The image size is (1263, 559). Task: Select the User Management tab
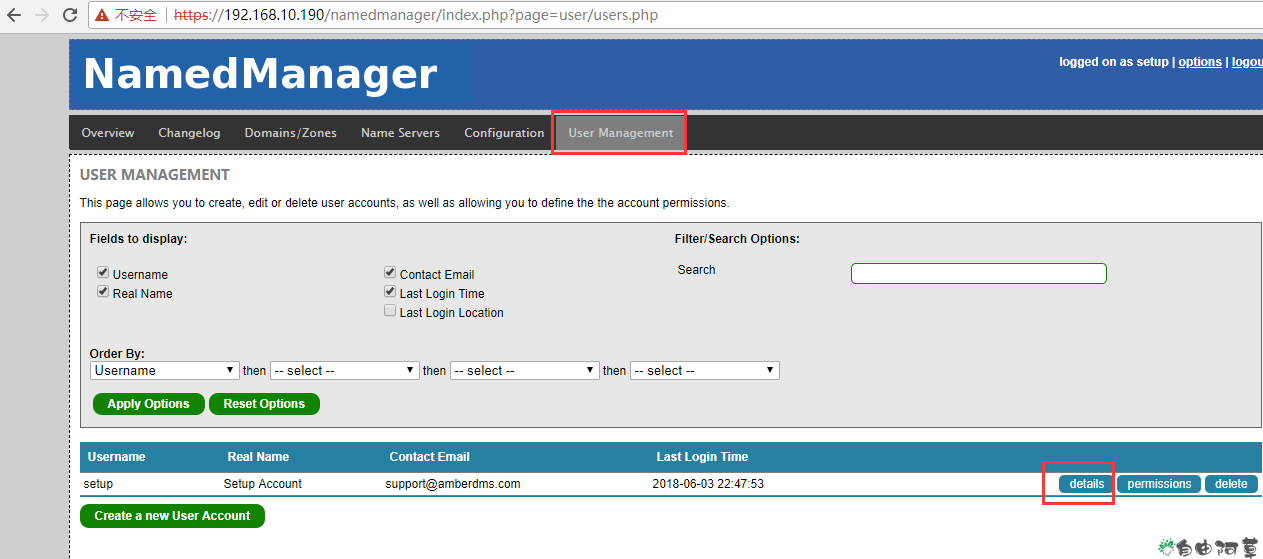621,133
